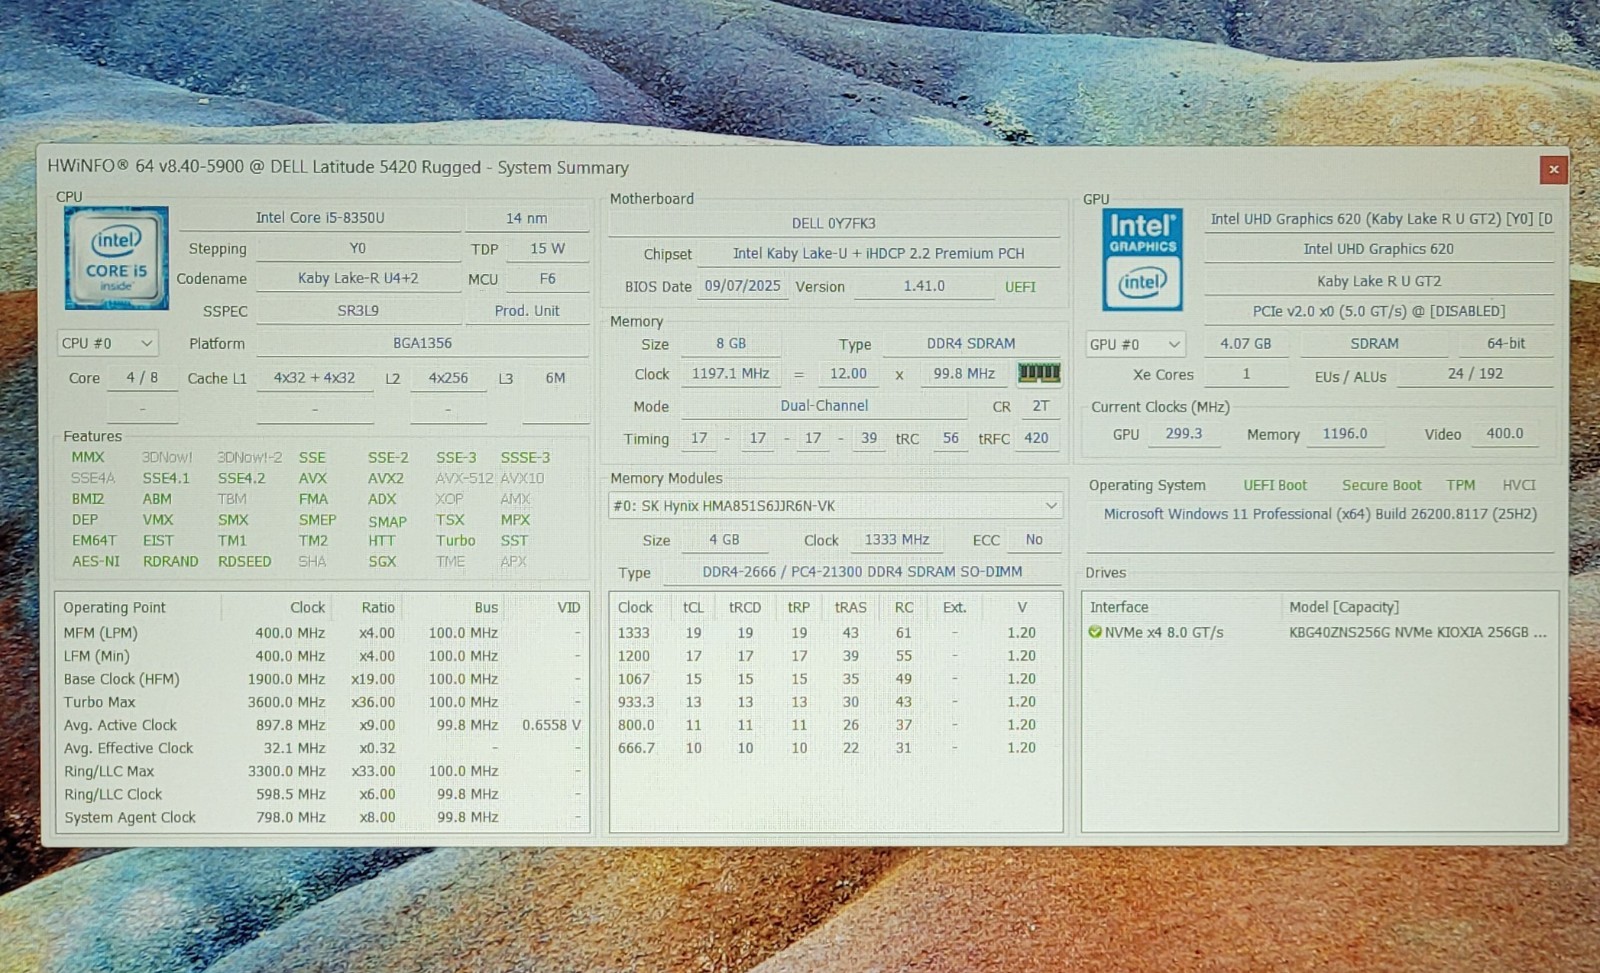Select the 666.7 row in timings table
Viewport: 1600px width, 973px height.
tap(835, 748)
